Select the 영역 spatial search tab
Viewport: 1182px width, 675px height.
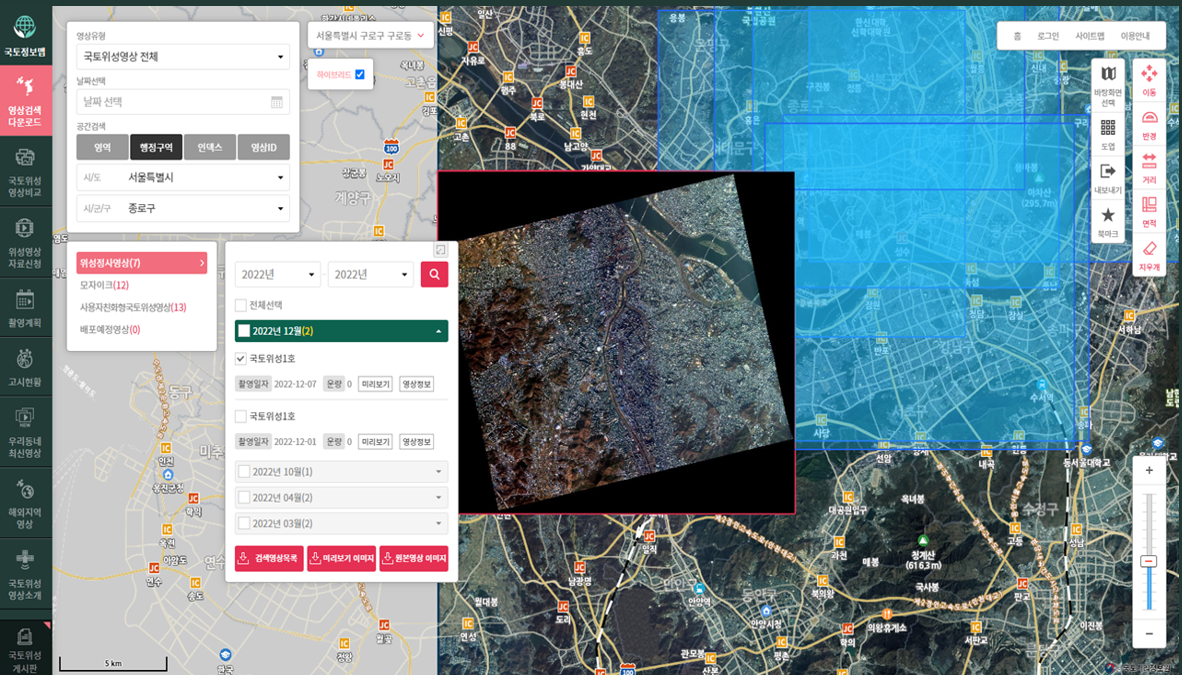pos(103,147)
